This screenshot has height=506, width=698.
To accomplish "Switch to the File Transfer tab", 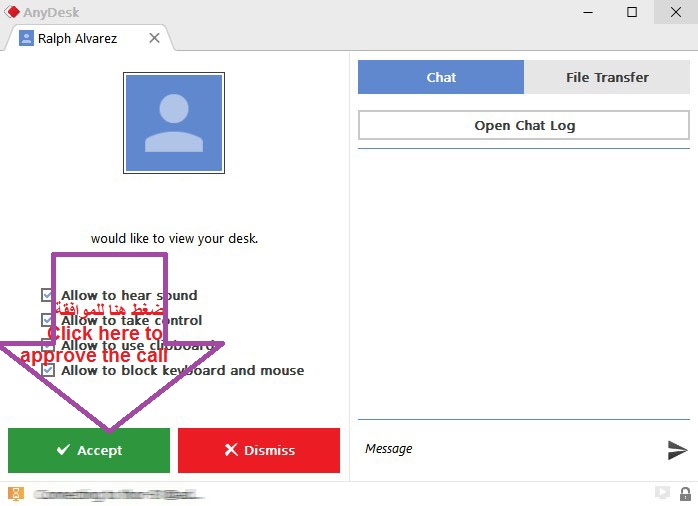I will pos(607,77).
